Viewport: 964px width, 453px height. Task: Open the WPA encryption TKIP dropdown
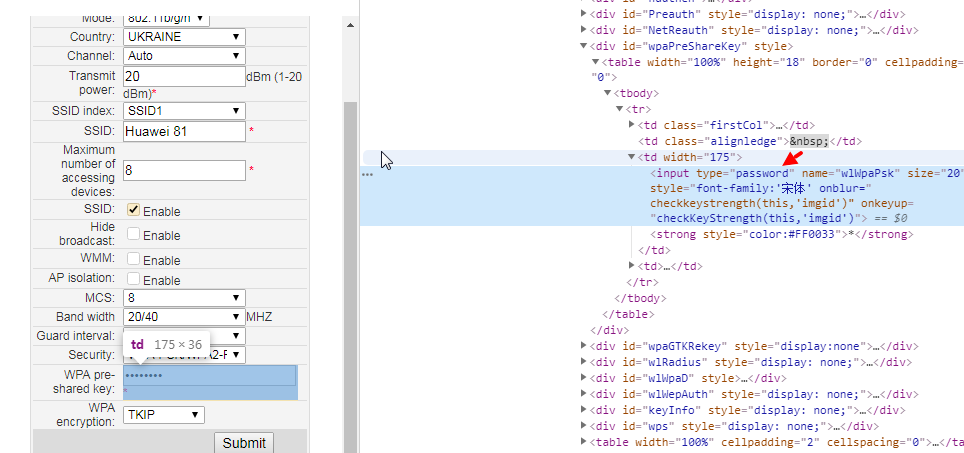(164, 414)
